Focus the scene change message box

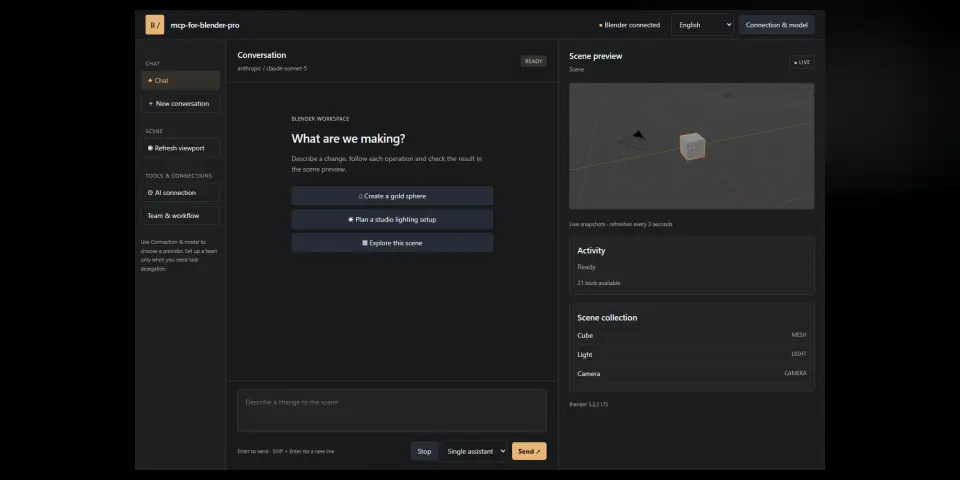pos(392,411)
